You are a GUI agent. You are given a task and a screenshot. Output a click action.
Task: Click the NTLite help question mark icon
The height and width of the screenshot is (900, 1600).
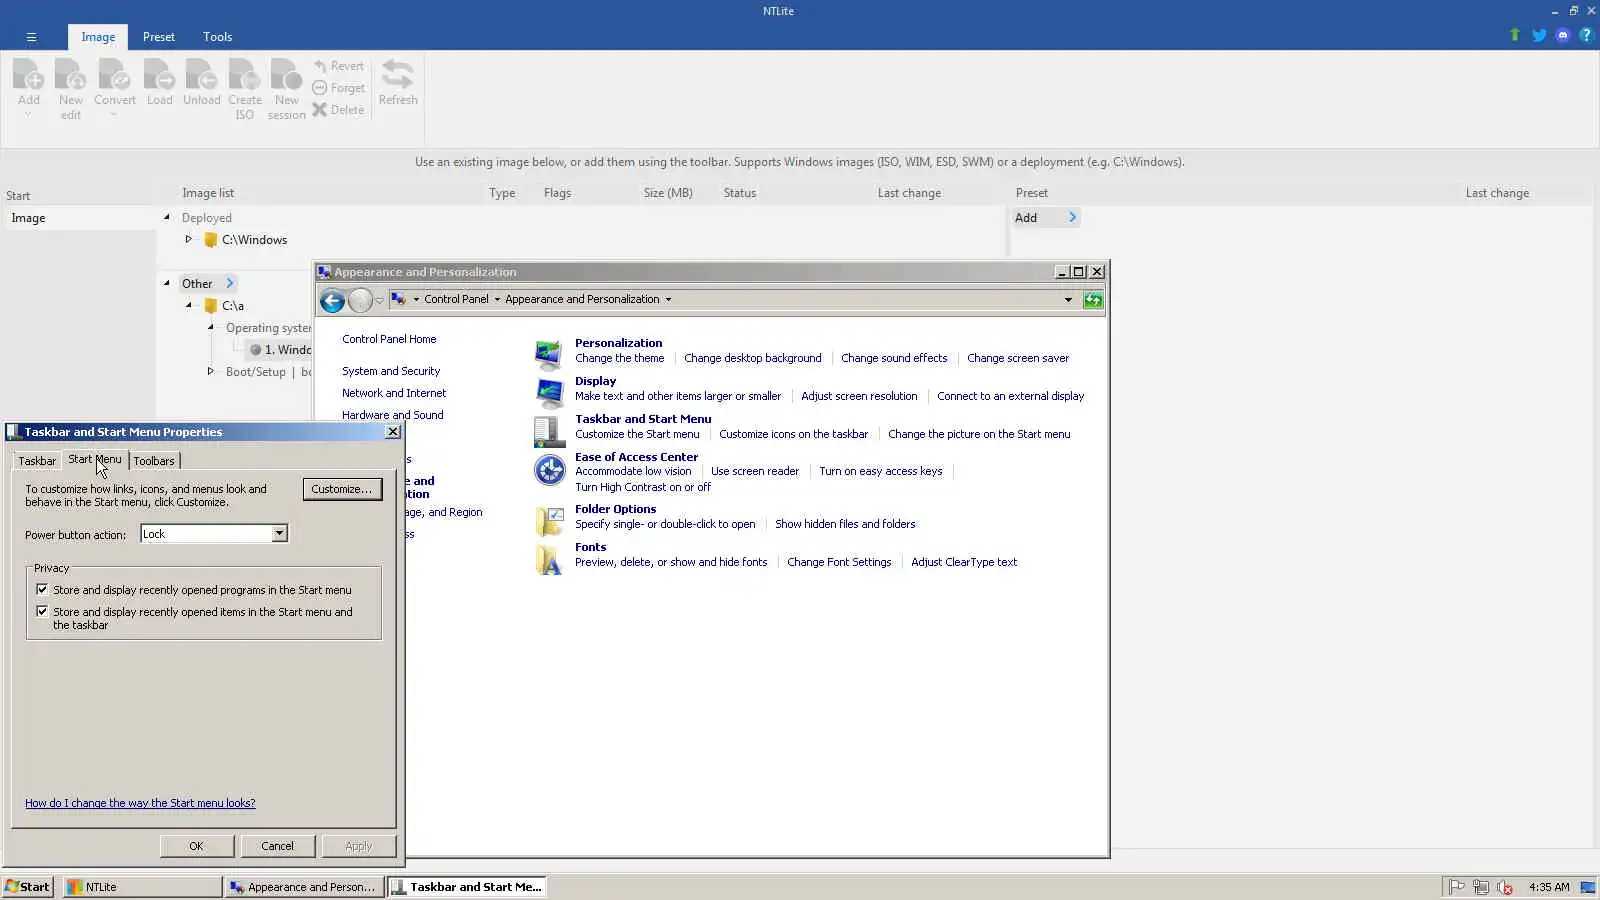tap(1586, 35)
